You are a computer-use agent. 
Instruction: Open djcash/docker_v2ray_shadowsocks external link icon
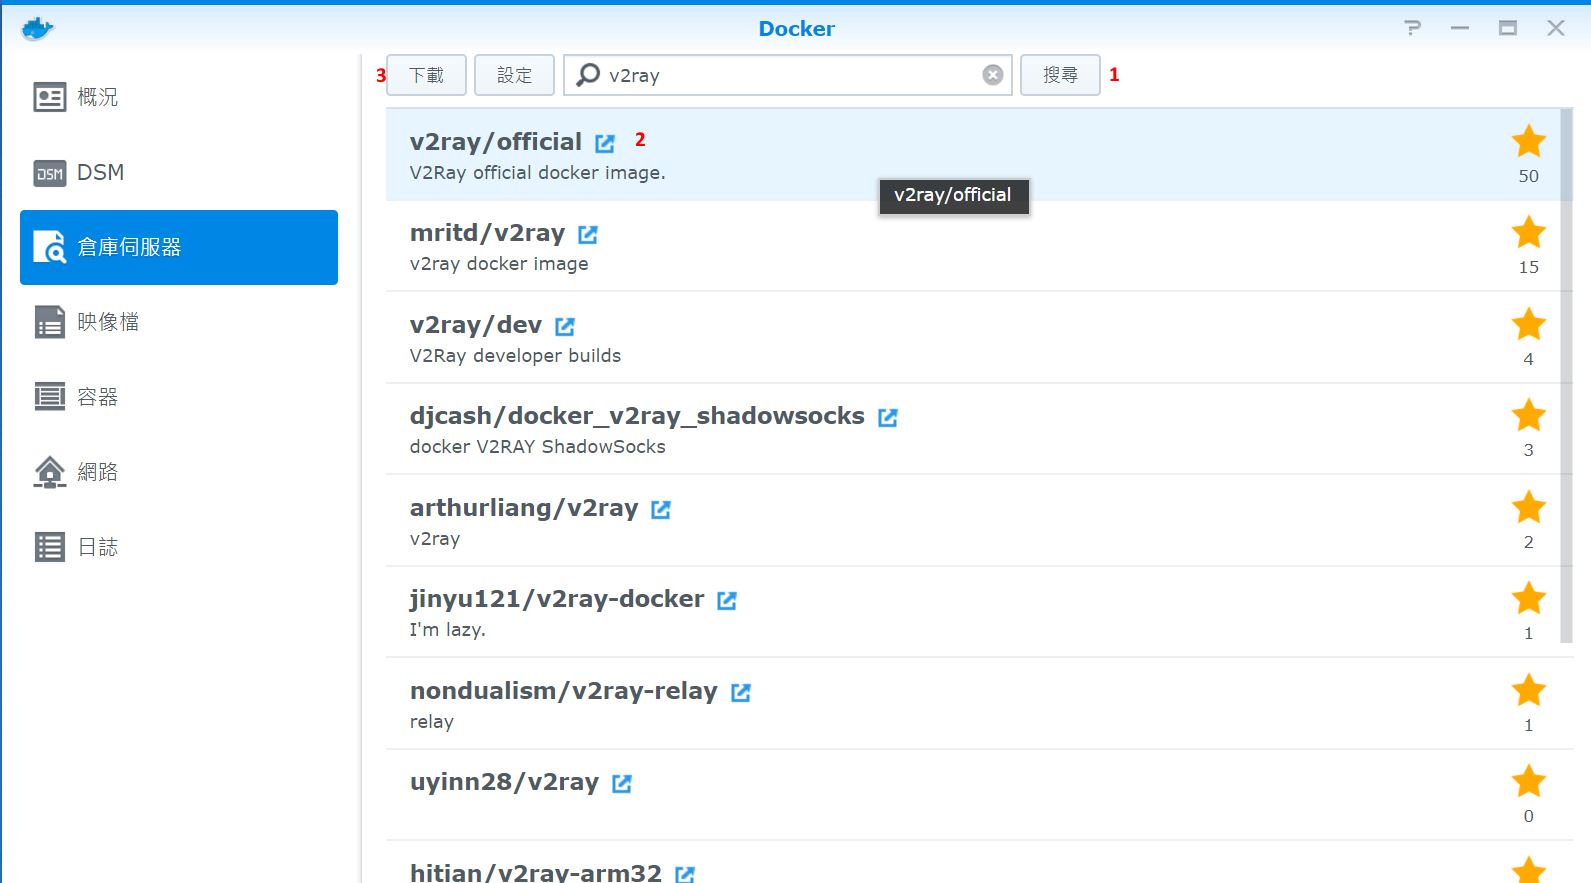(888, 417)
